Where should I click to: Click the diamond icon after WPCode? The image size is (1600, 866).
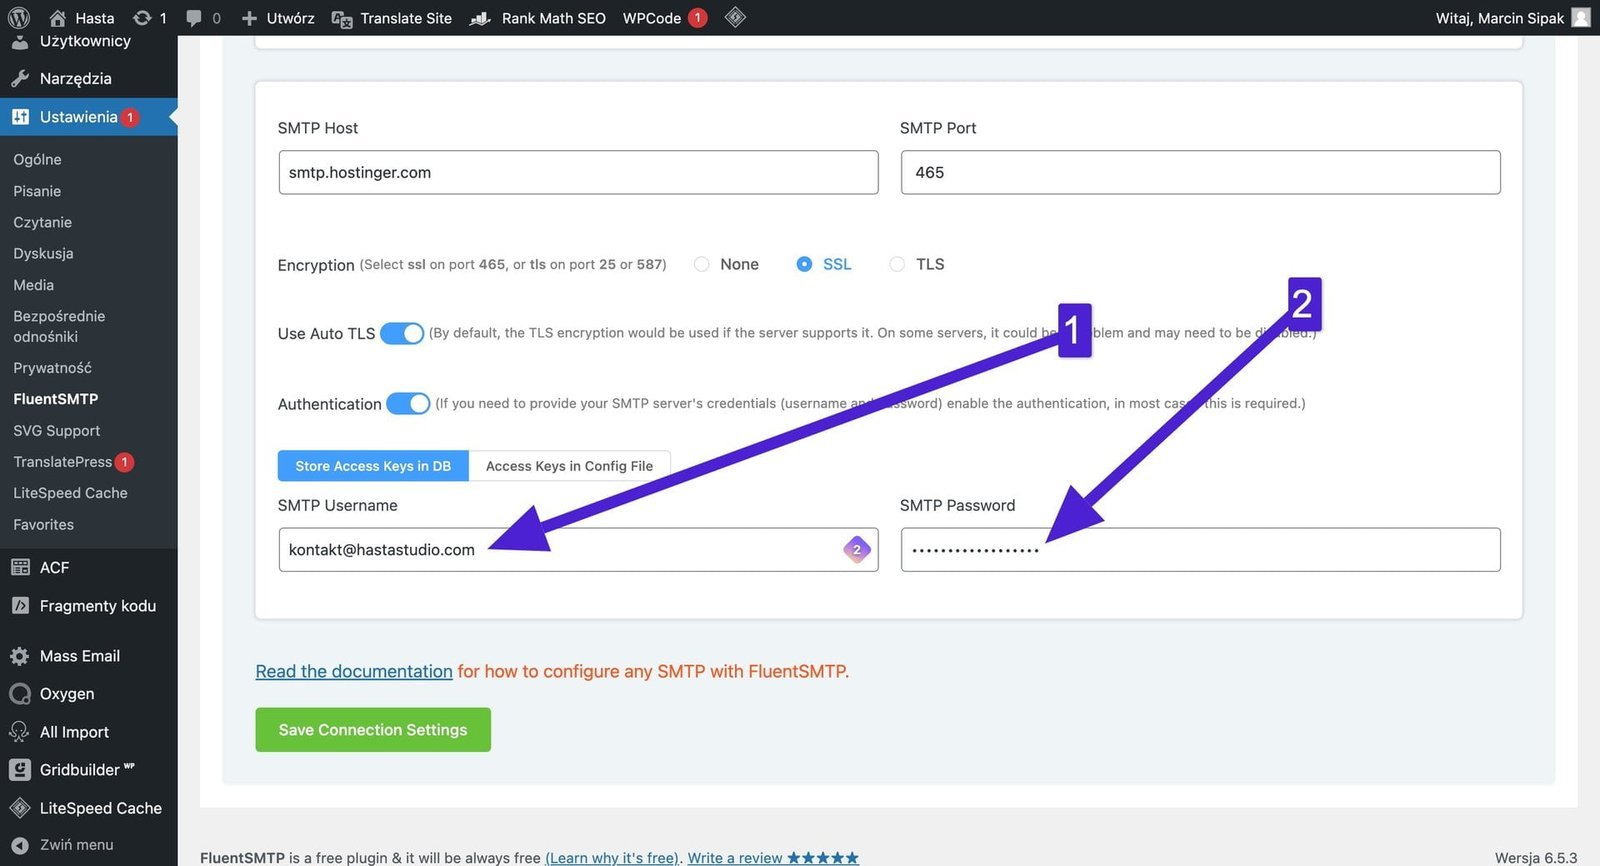[x=735, y=17]
